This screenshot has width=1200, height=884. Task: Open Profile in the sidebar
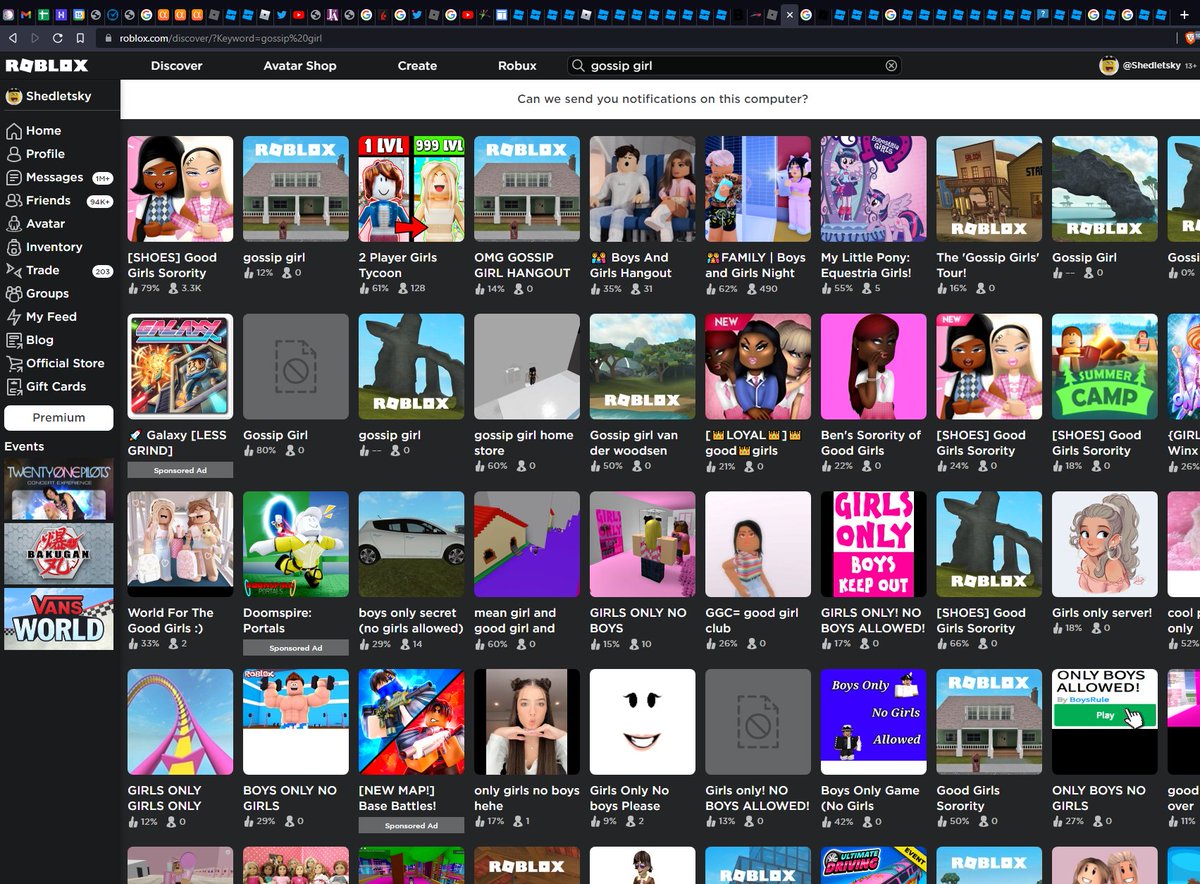click(35, 154)
